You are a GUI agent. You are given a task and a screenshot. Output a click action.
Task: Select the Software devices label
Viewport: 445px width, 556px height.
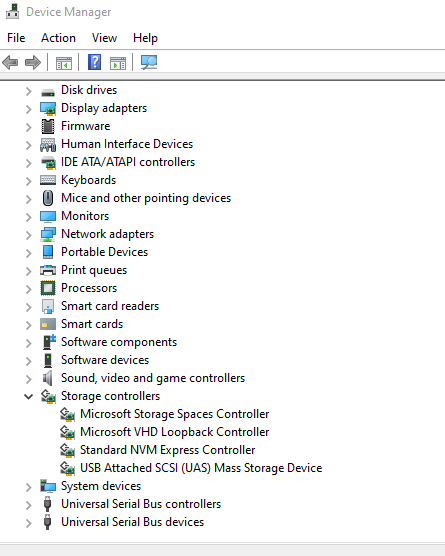click(x=105, y=360)
